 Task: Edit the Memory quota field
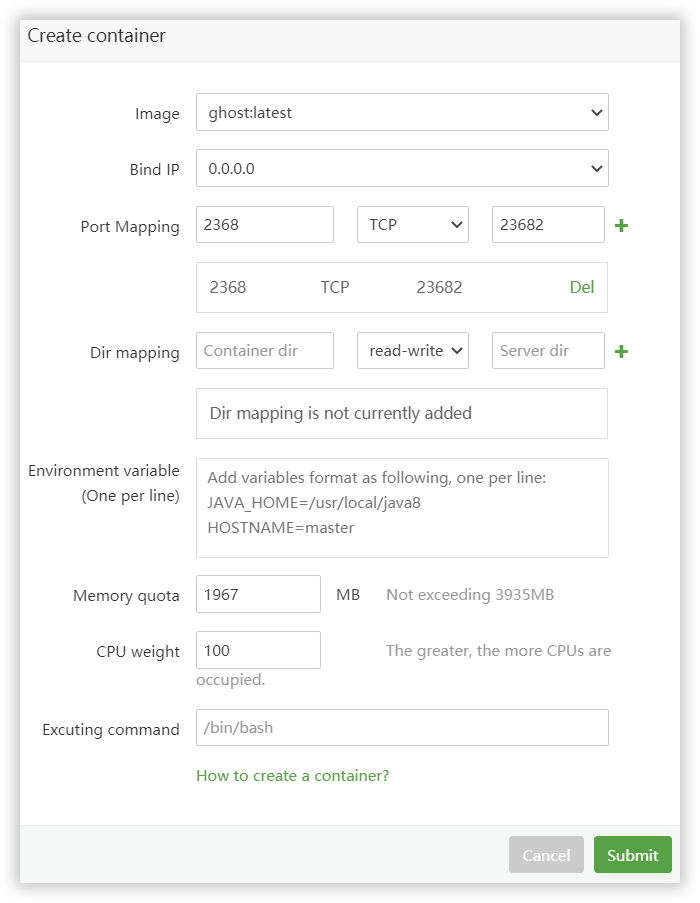(258, 594)
